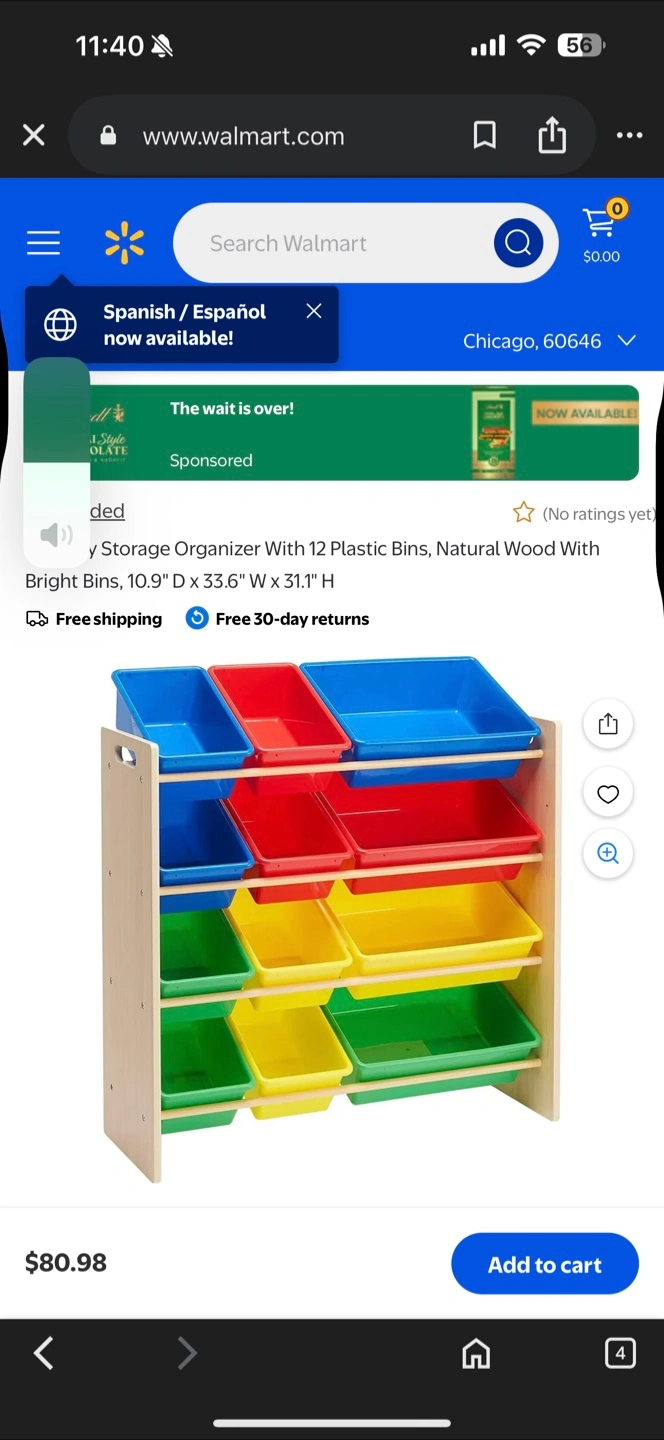664x1440 pixels.
Task: Tap the blue search magnifier button
Action: click(x=518, y=243)
